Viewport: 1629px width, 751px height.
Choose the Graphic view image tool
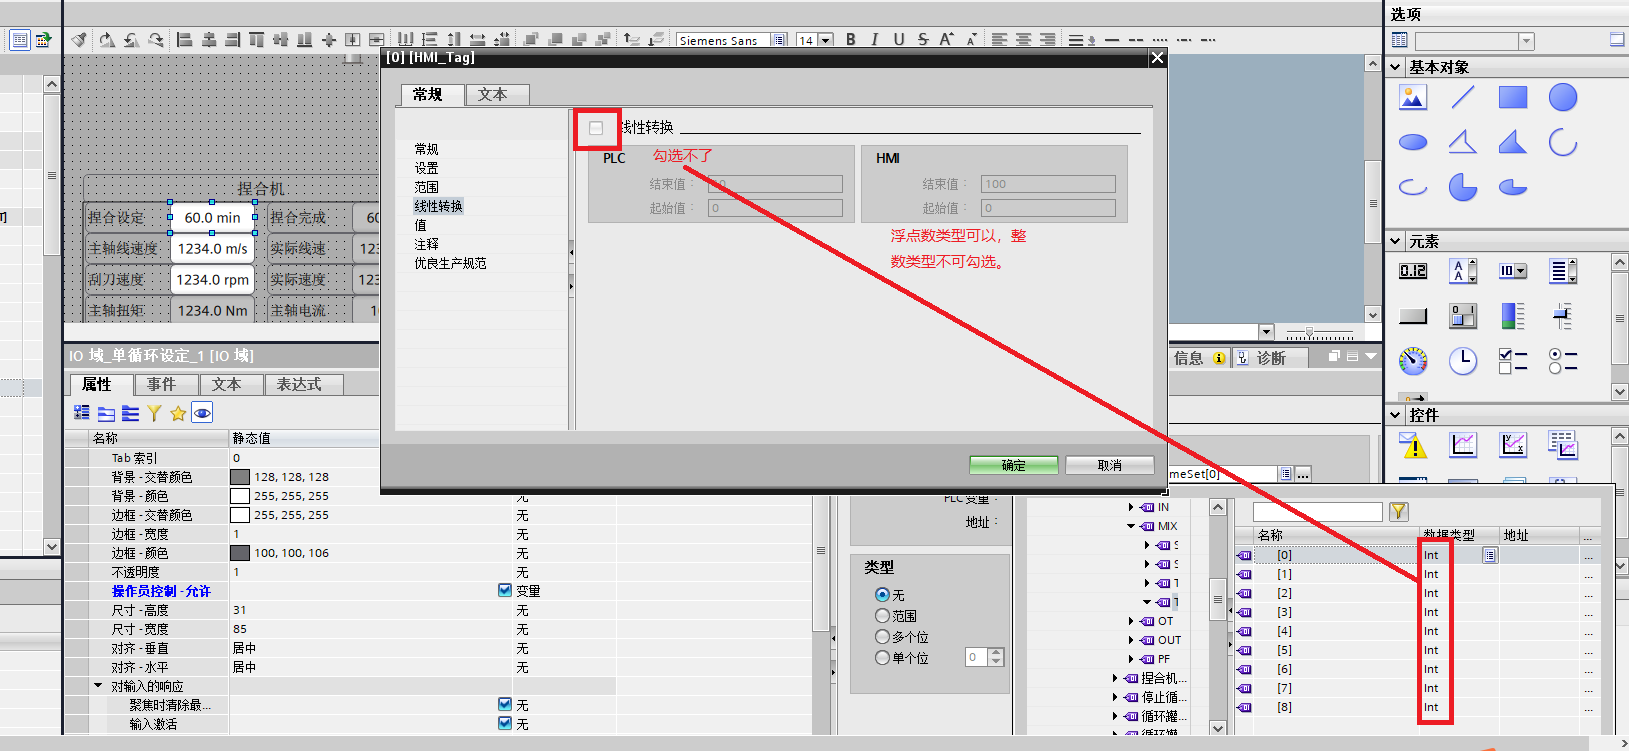pyautogui.click(x=1412, y=97)
